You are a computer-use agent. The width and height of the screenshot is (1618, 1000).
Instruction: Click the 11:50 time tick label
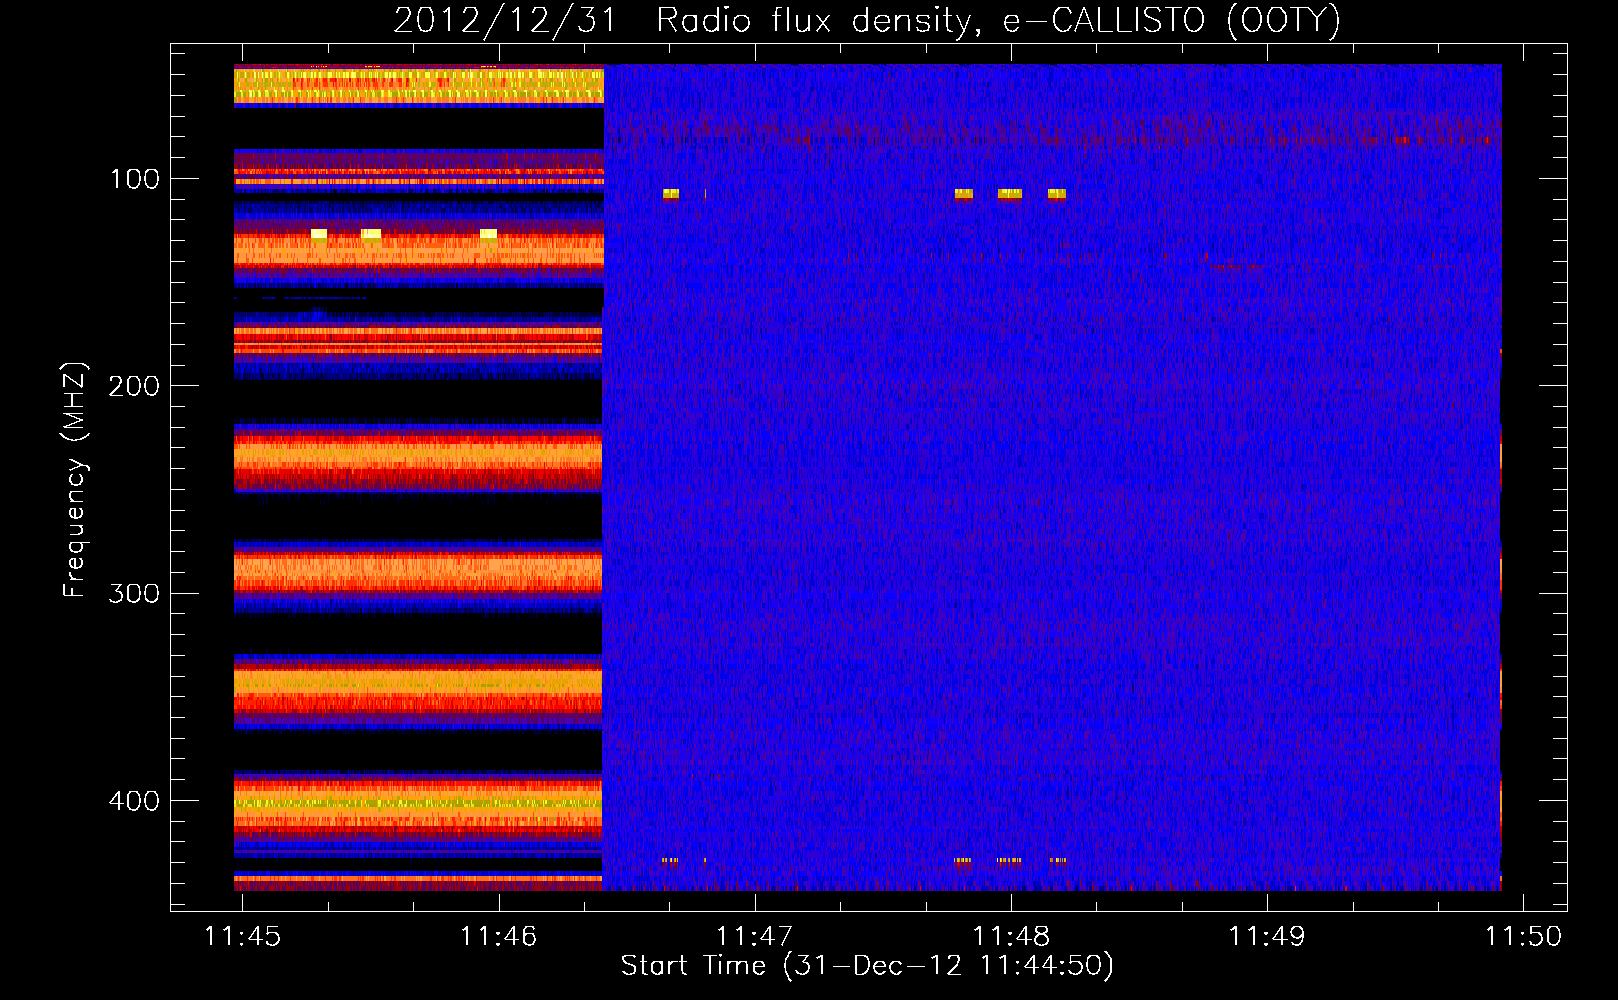coord(1523,936)
